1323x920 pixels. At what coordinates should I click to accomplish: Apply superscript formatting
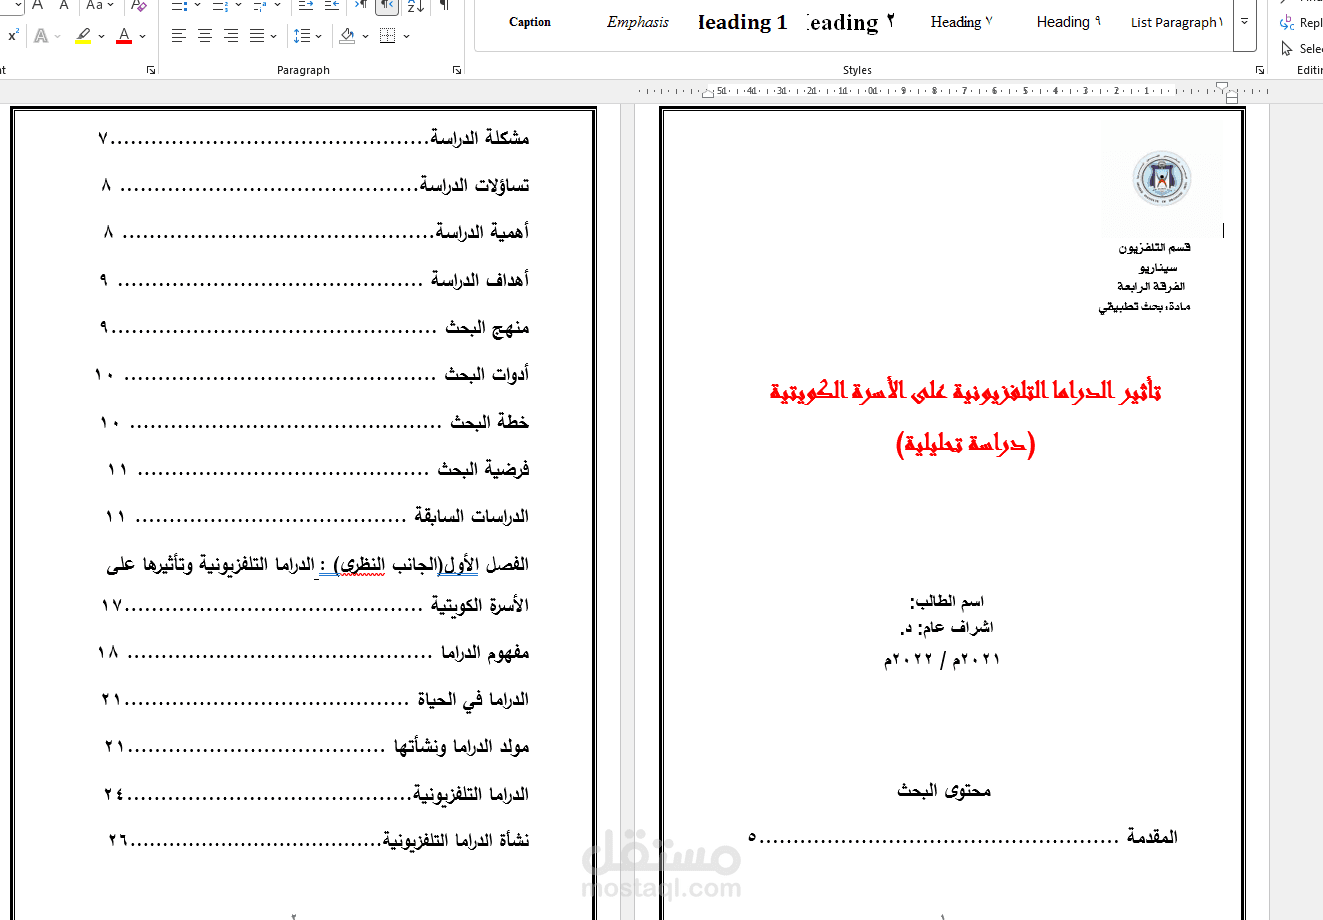click(x=13, y=36)
